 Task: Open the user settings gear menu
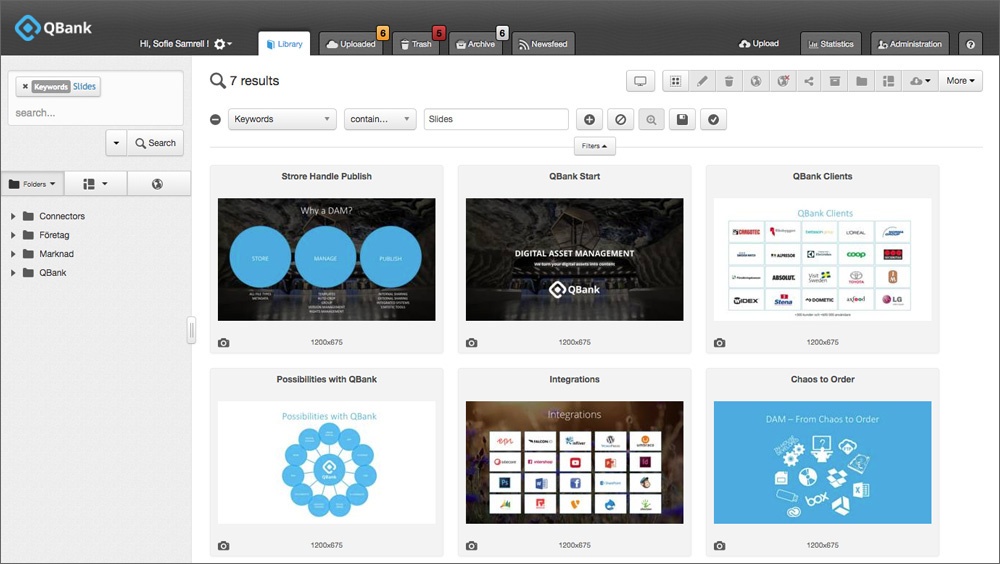click(223, 44)
